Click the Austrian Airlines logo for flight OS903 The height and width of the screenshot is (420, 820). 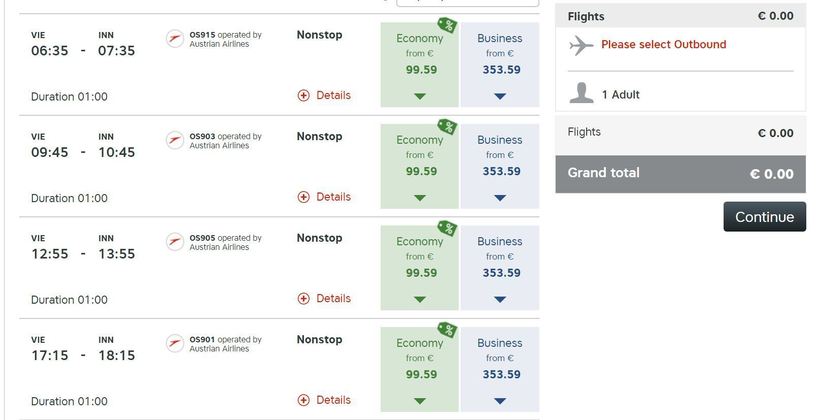click(175, 140)
